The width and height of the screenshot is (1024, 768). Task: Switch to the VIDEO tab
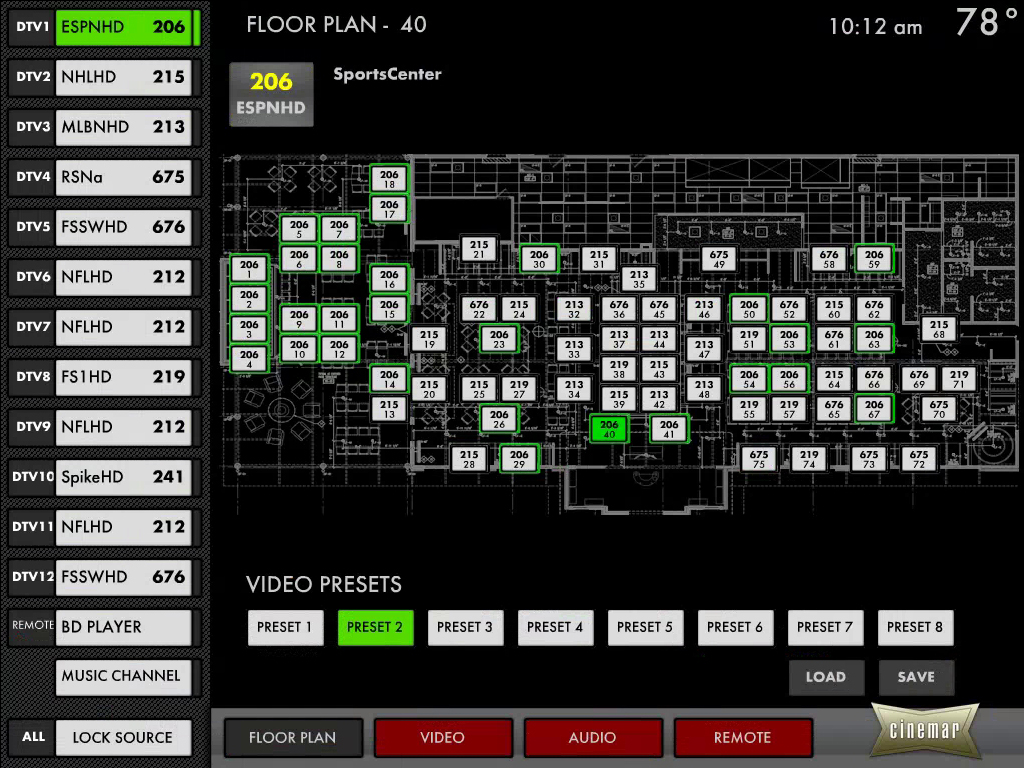pyautogui.click(x=443, y=738)
